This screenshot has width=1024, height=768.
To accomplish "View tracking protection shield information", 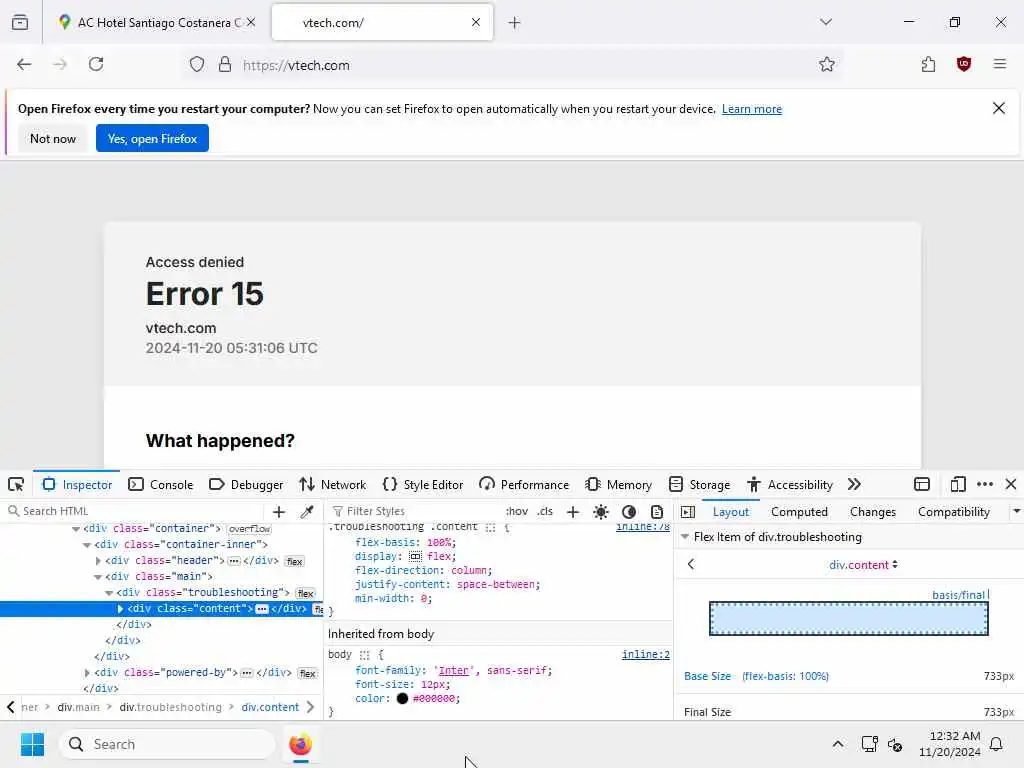I will (x=197, y=64).
